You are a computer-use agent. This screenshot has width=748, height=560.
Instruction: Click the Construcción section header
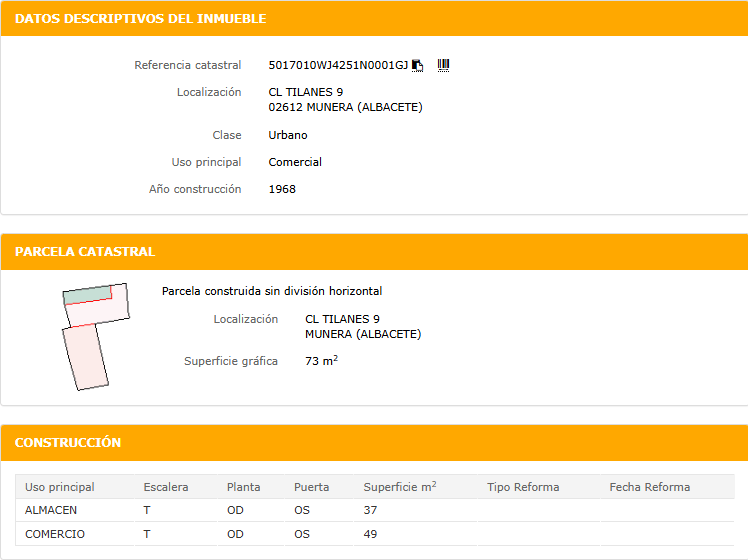[68, 442]
